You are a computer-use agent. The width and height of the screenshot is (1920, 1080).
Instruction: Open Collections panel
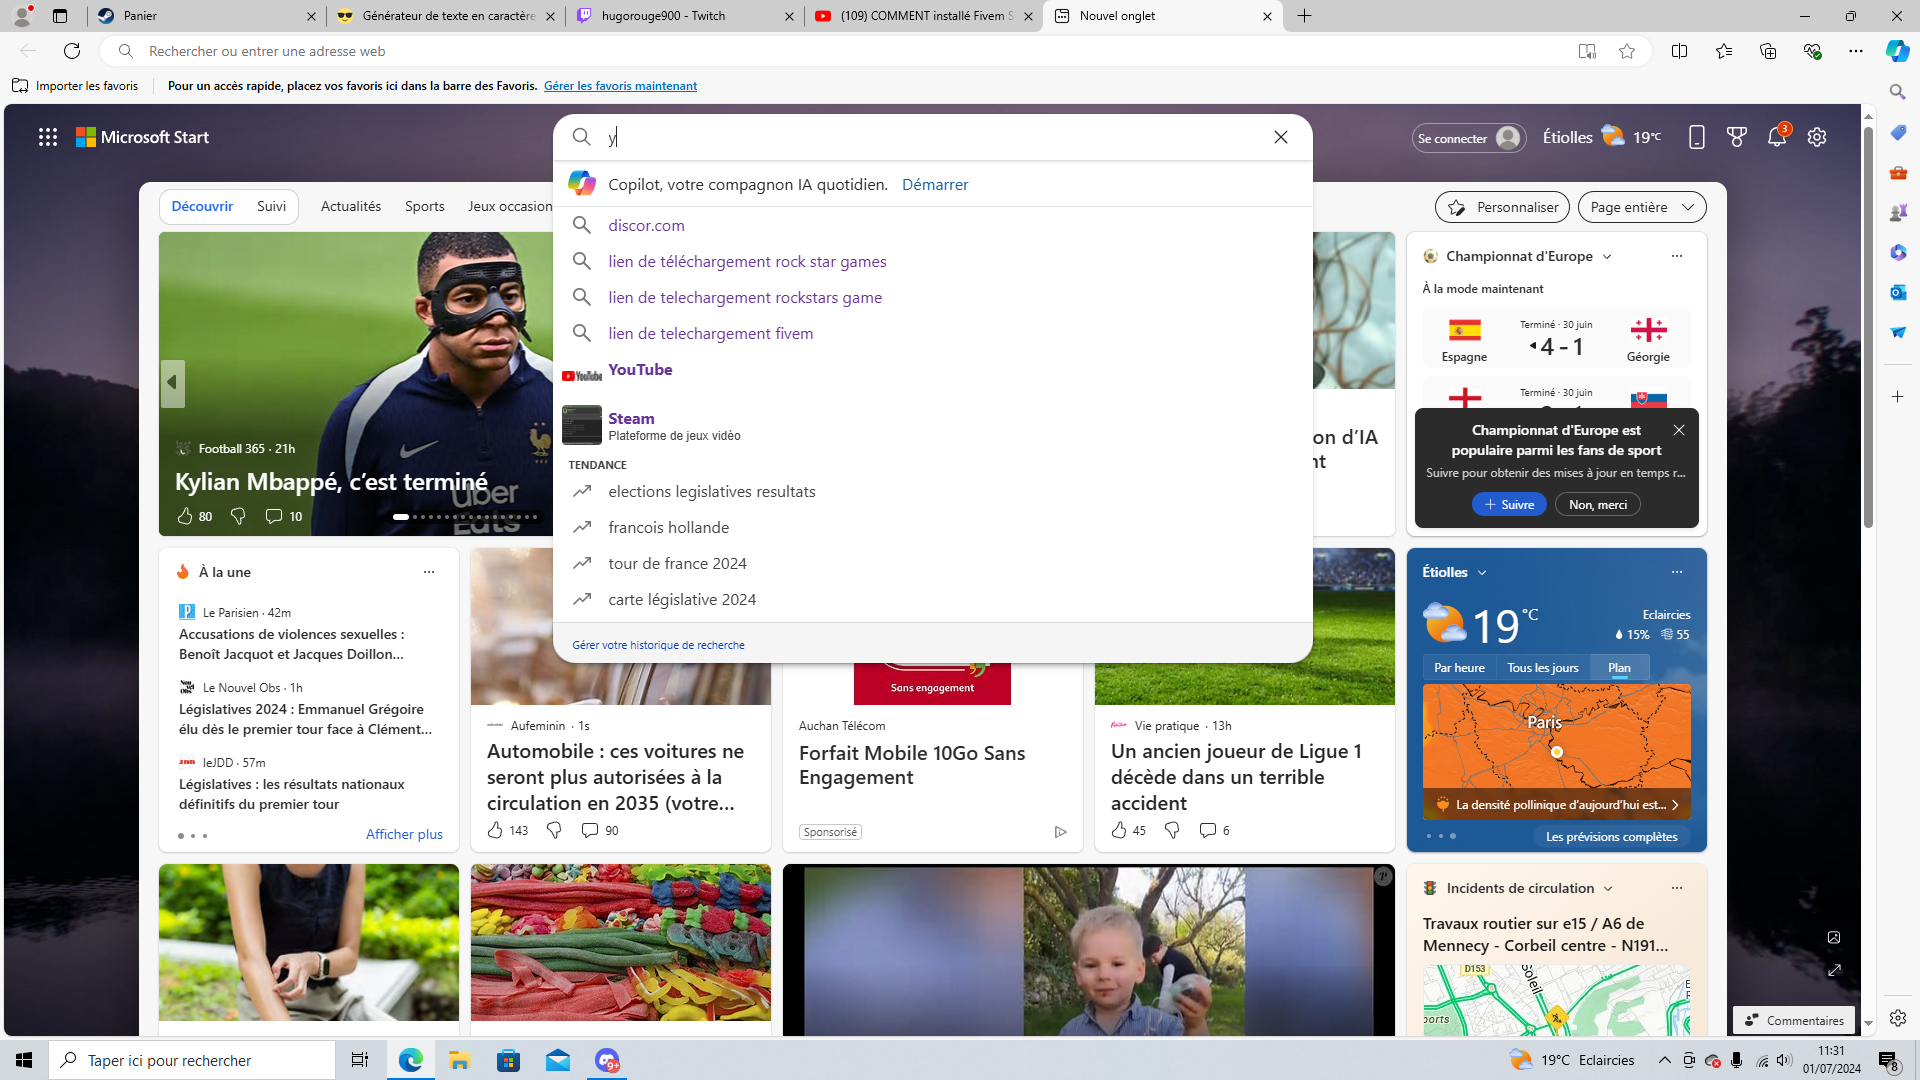pos(1768,51)
